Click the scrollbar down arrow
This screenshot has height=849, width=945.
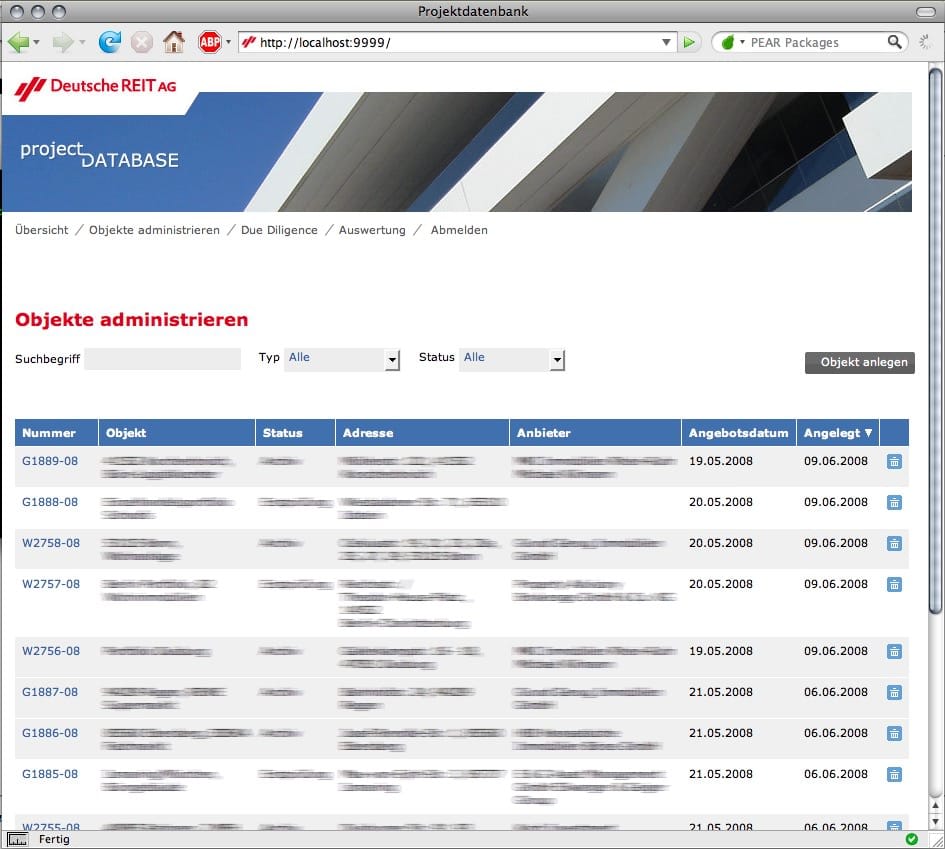(x=935, y=821)
